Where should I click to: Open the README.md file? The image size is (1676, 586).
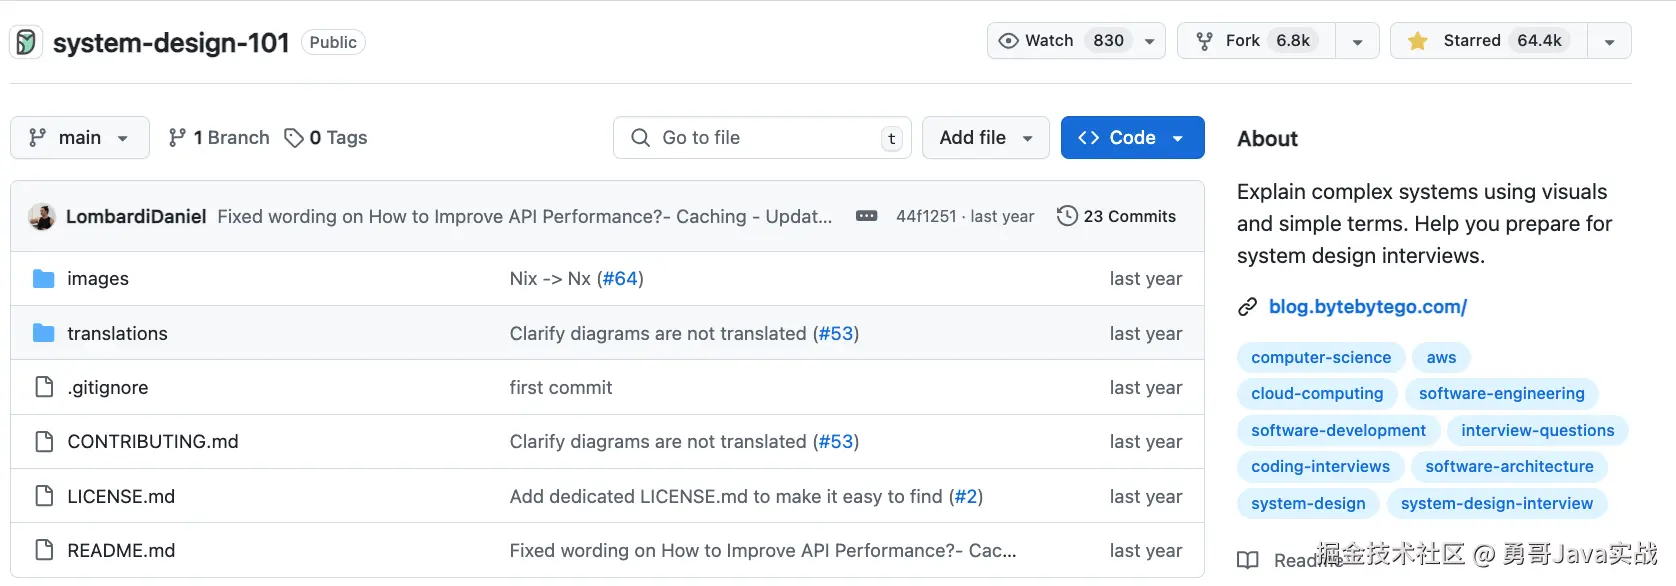coord(121,551)
